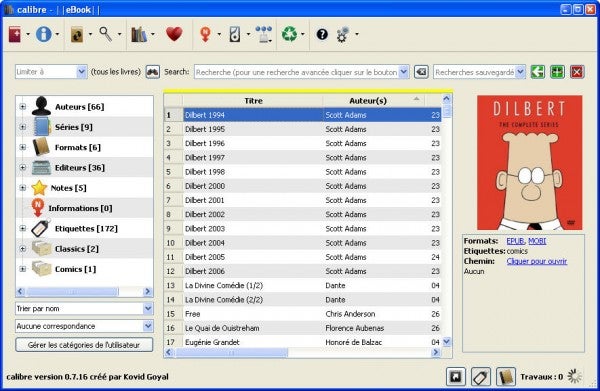Expand the Editeurs [36] category
The image size is (600, 391).
coord(23,168)
